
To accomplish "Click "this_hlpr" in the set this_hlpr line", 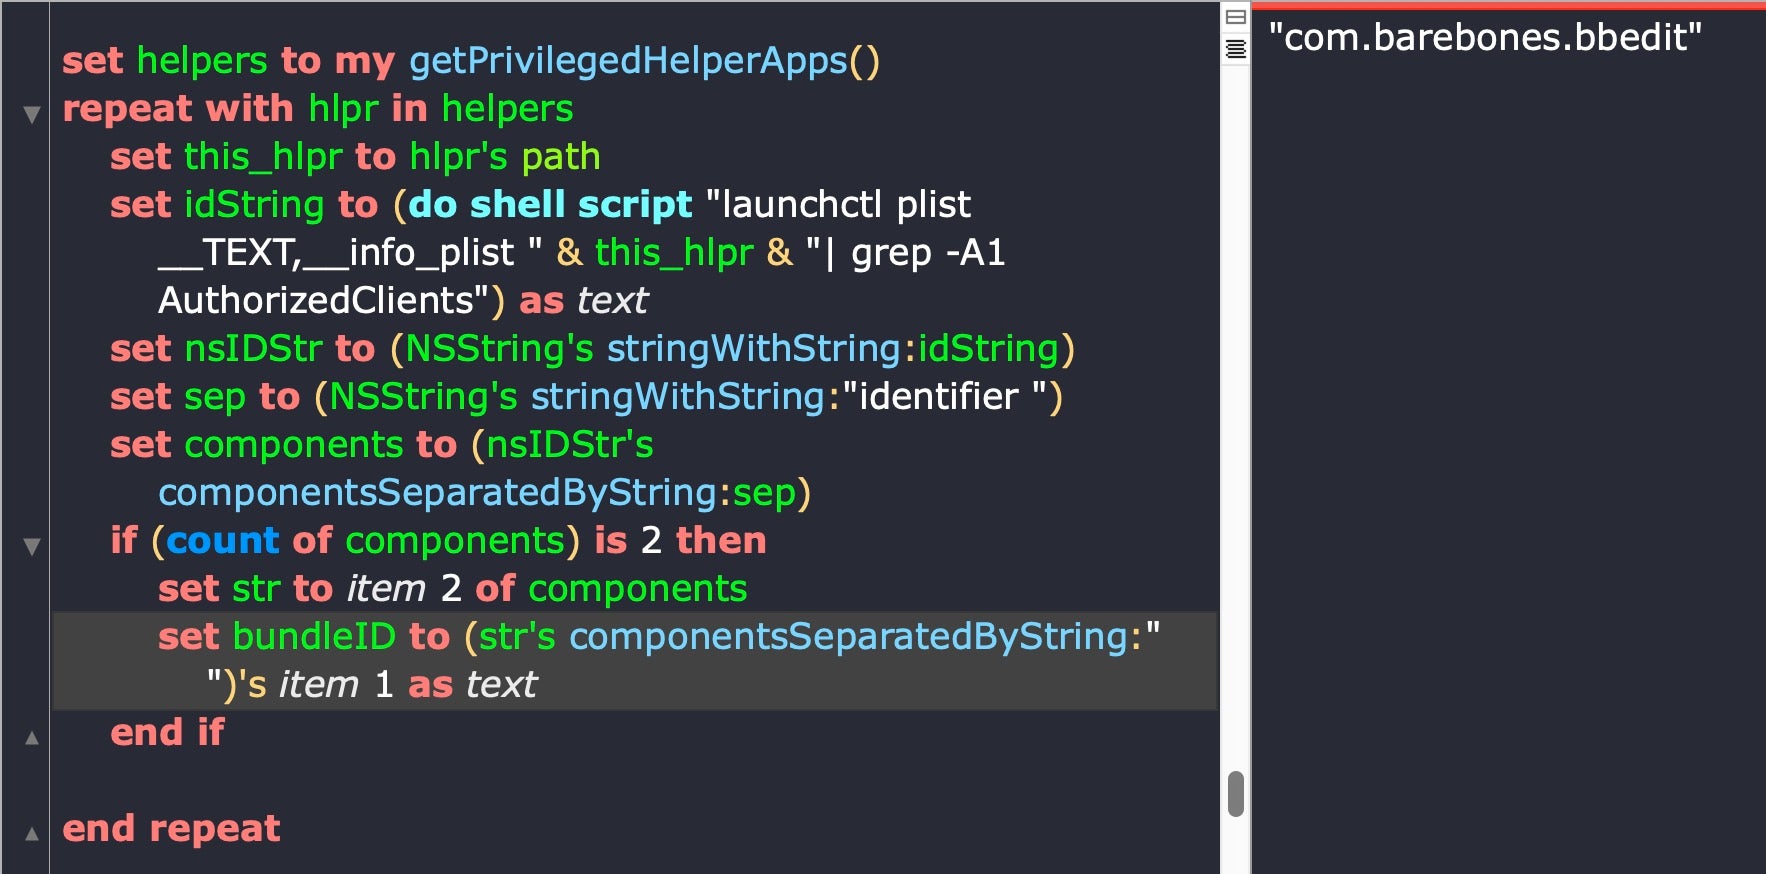I will pyautogui.click(x=263, y=157).
